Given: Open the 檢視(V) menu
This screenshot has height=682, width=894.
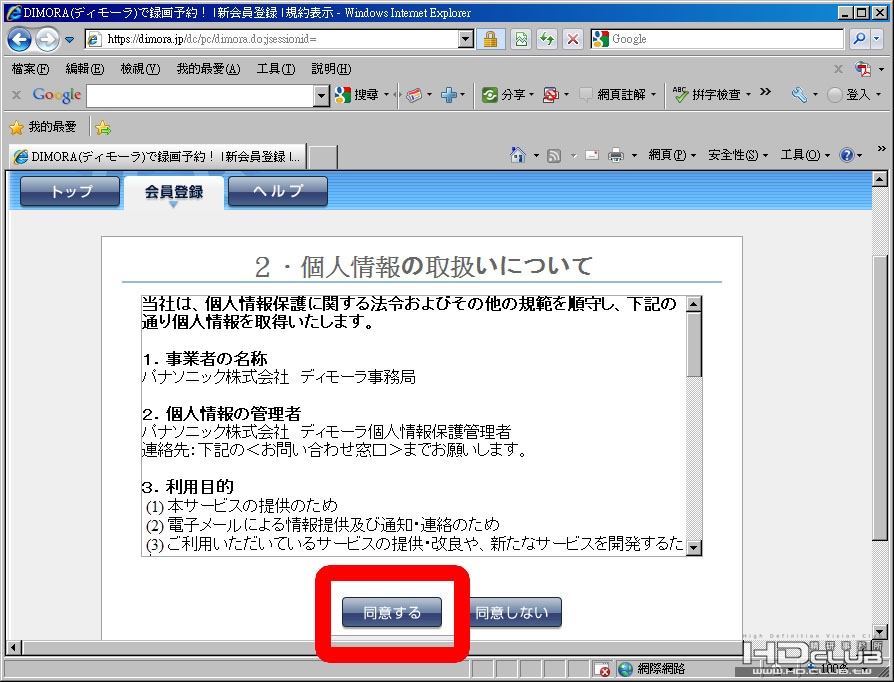Looking at the screenshot, I should (140, 69).
